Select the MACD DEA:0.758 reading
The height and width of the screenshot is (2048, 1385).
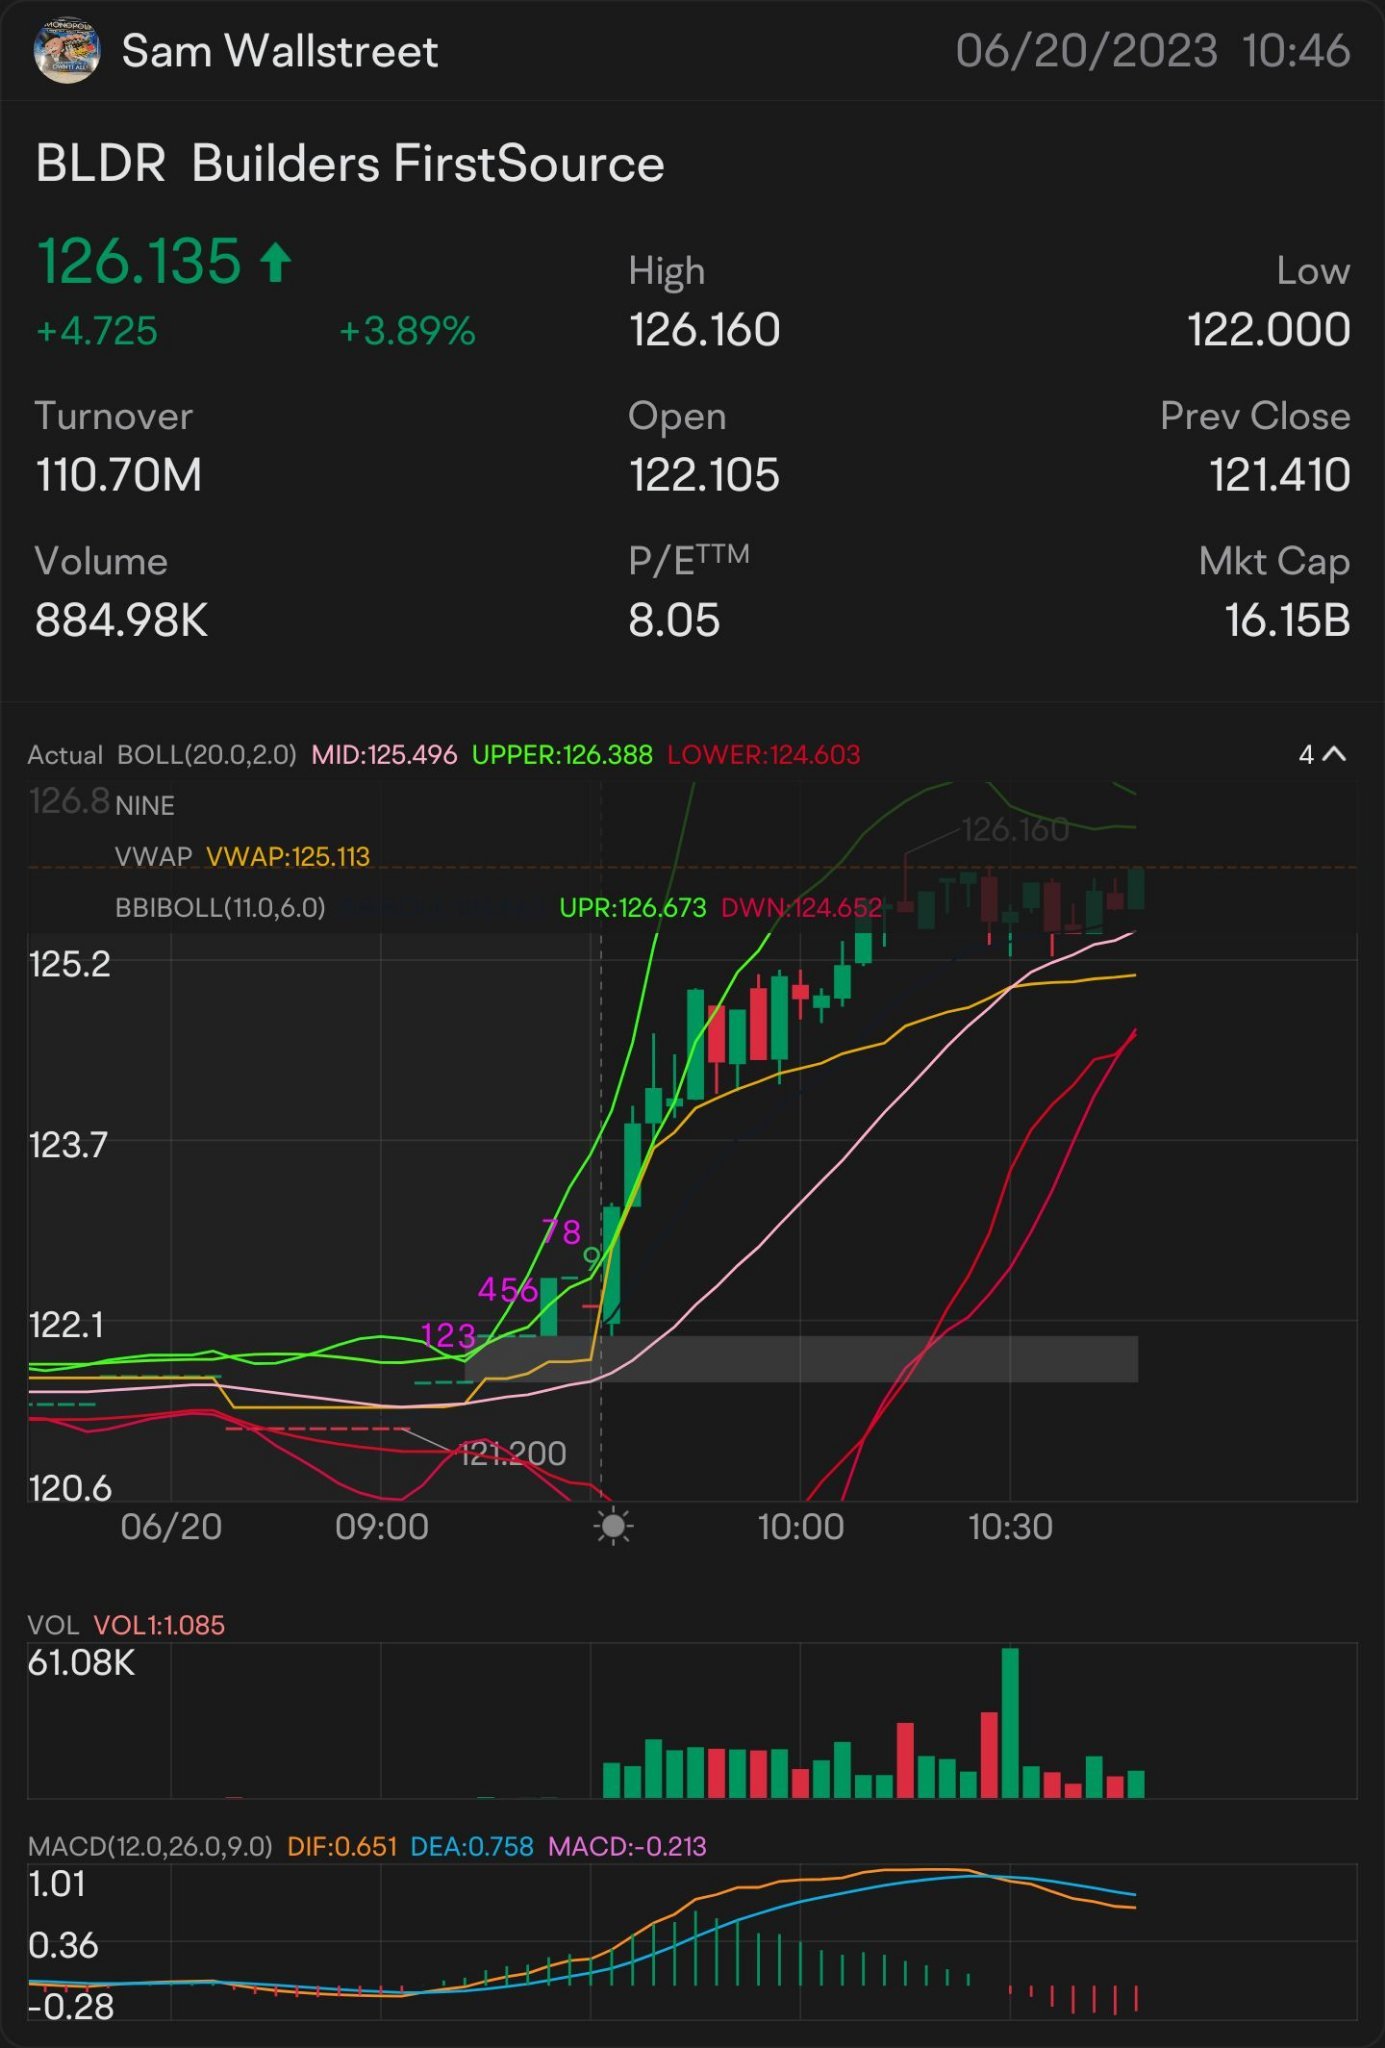tap(472, 1846)
